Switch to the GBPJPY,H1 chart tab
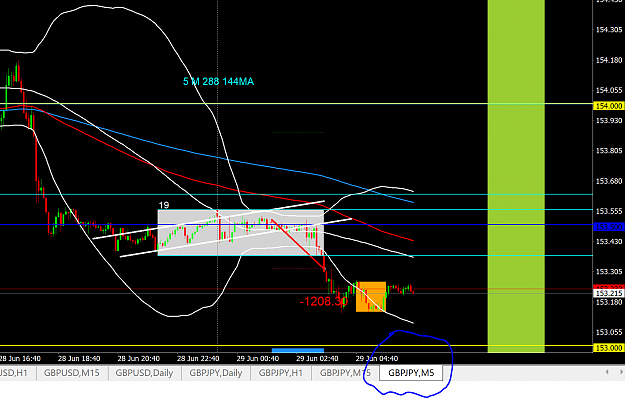The width and height of the screenshot is (625, 398). 281,373
